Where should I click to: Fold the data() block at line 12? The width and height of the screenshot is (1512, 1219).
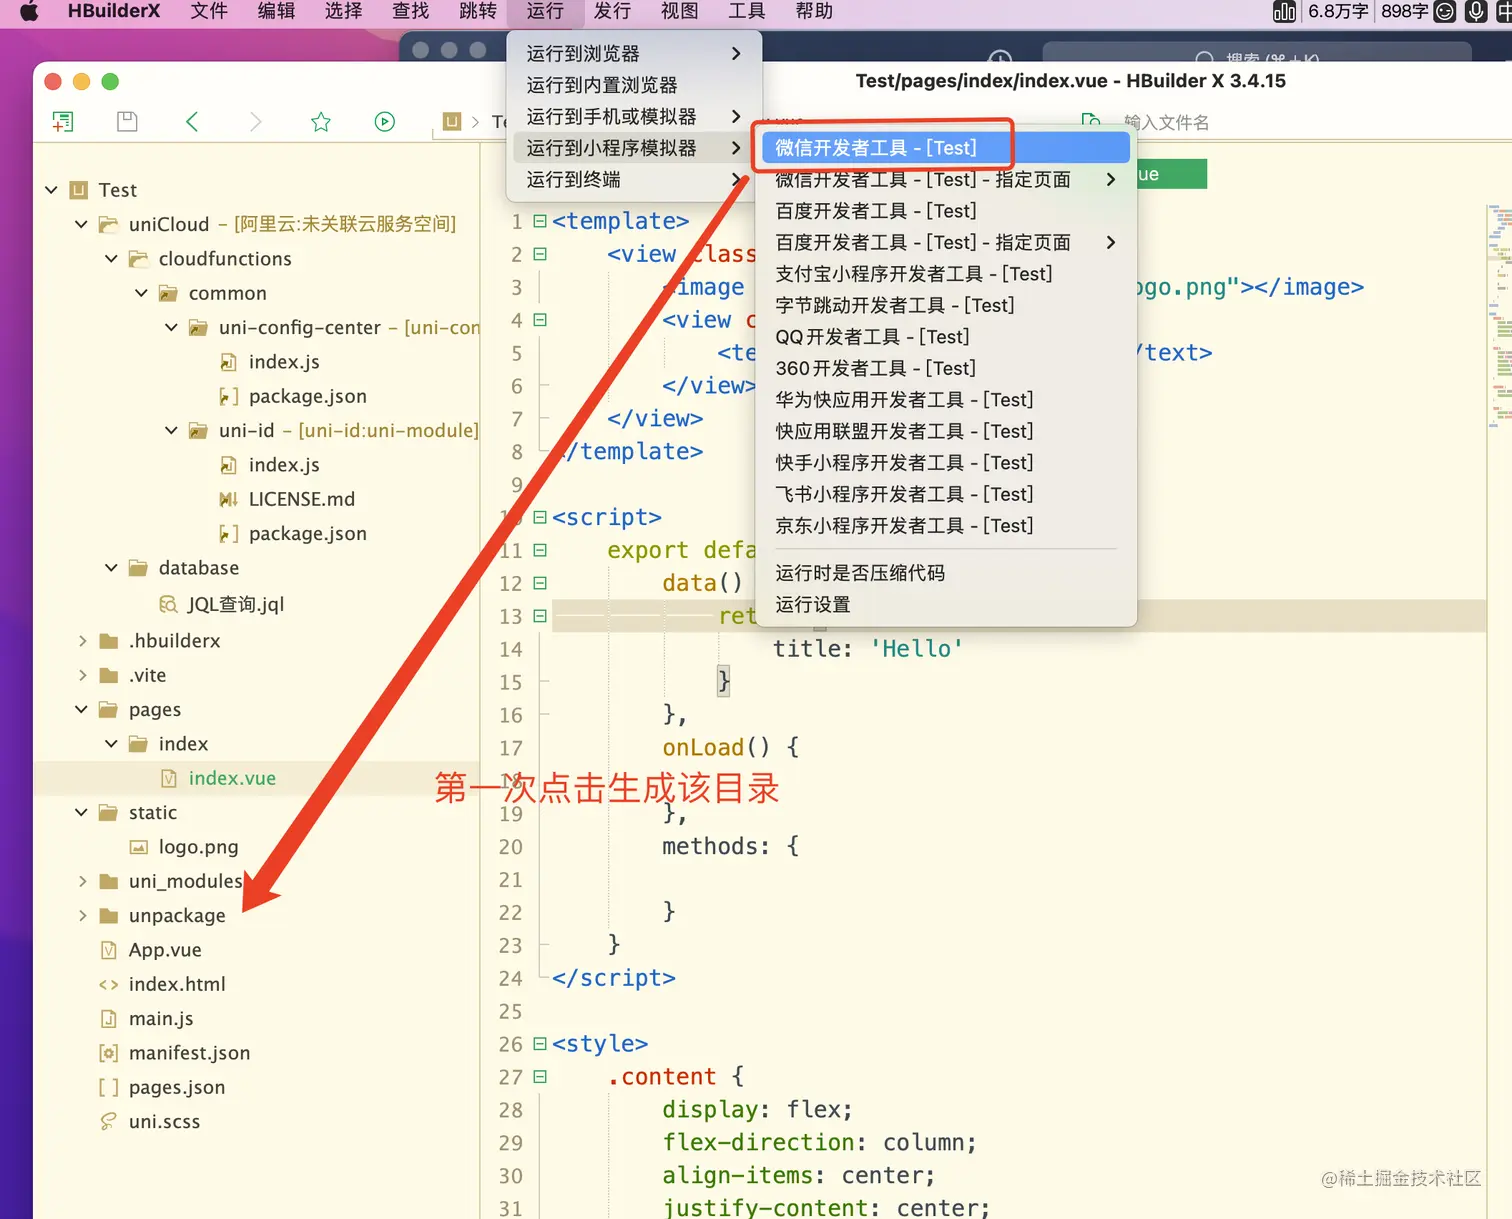(540, 583)
